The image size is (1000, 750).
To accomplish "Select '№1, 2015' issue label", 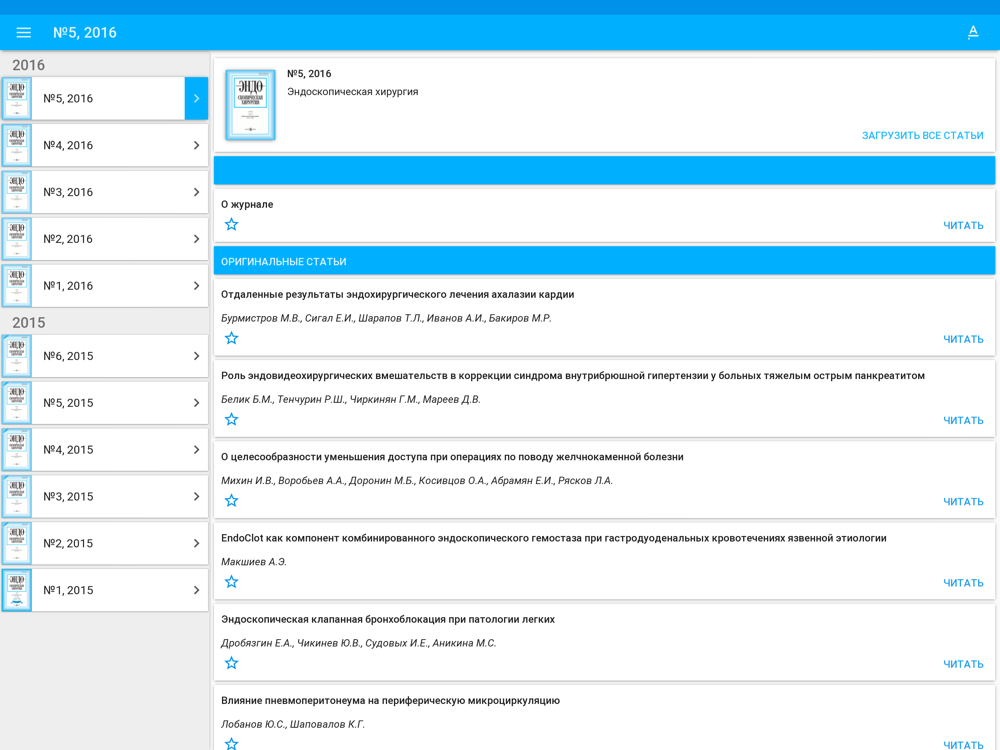I will point(68,590).
